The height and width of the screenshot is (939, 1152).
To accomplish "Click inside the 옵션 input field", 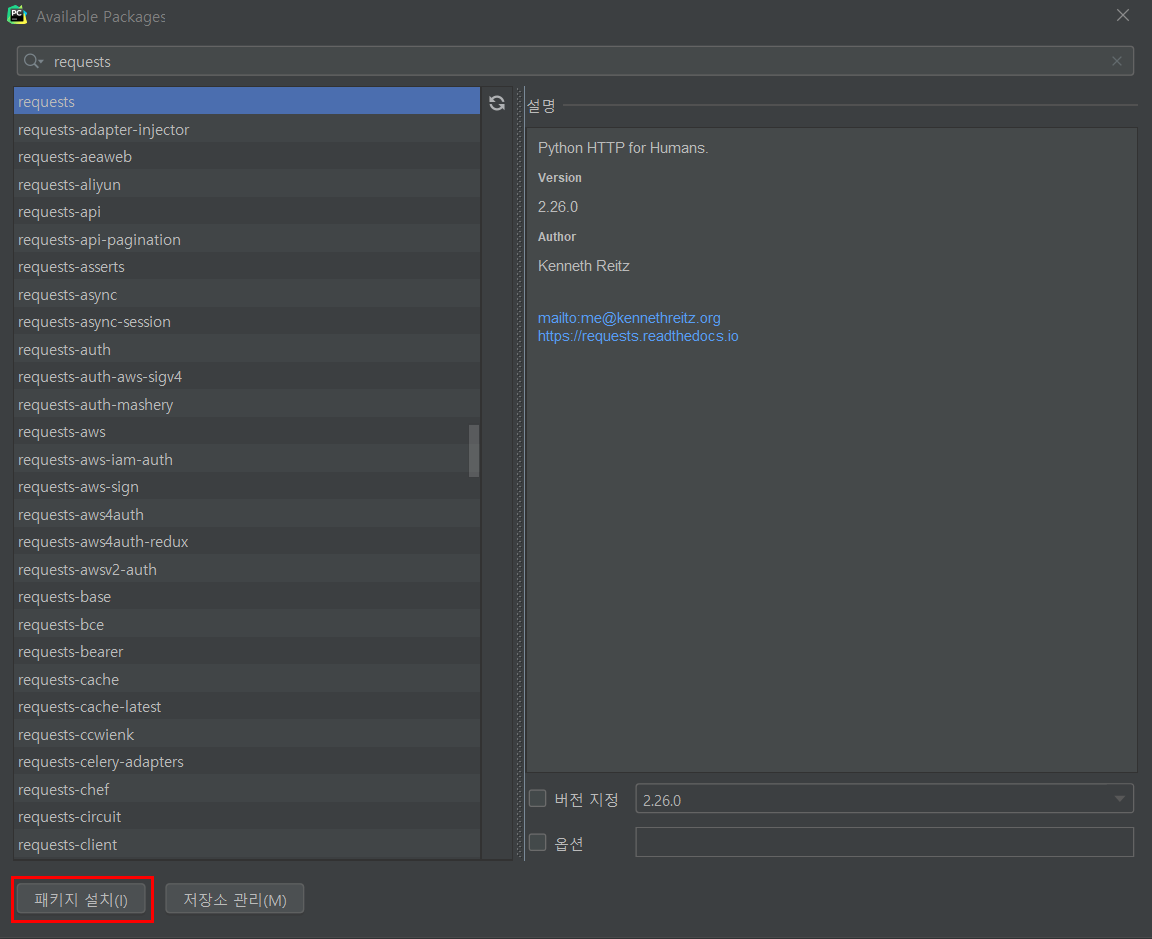I will [884, 842].
